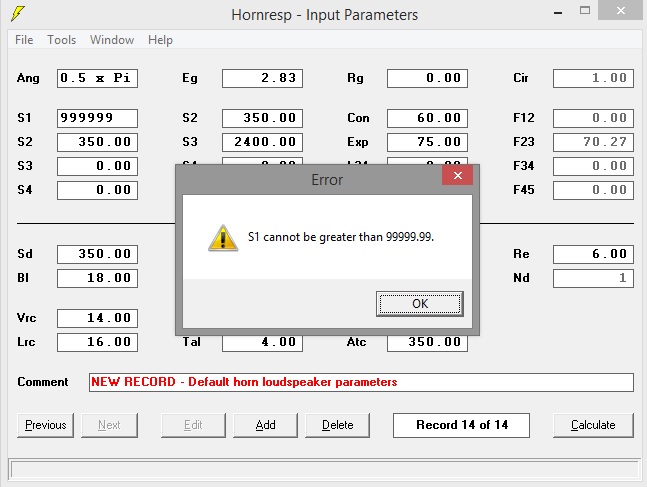Delete the current record
This screenshot has height=487, width=647.
point(338,425)
